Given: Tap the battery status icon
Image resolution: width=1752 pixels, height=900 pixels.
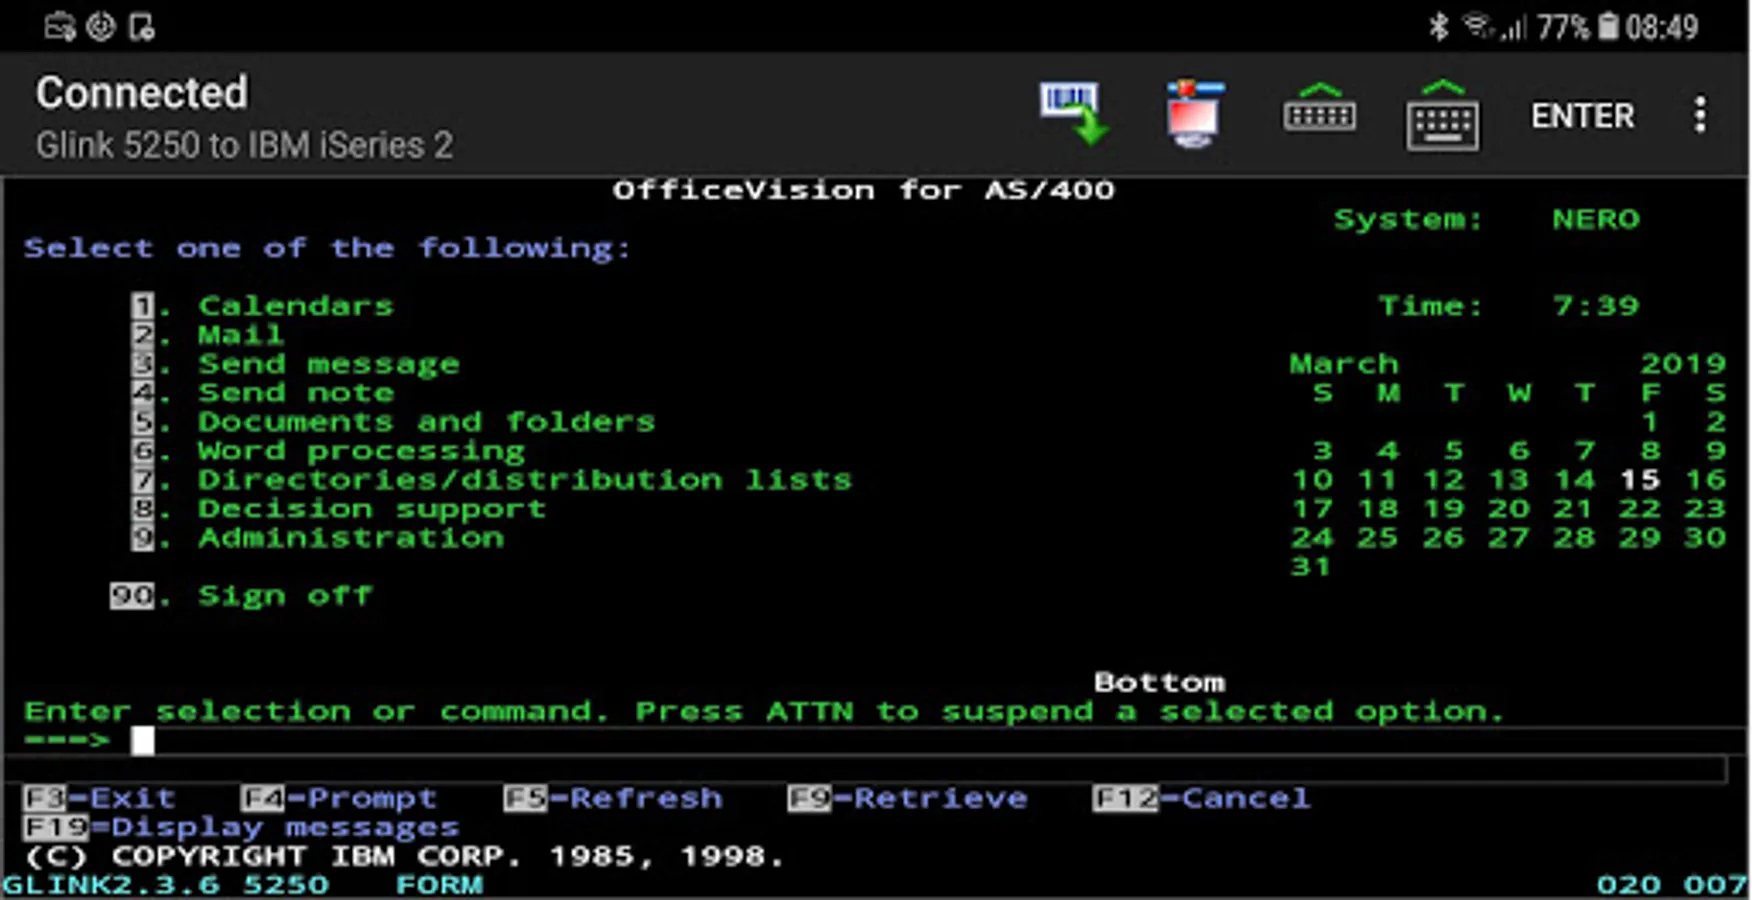Looking at the screenshot, I should tap(1608, 27).
